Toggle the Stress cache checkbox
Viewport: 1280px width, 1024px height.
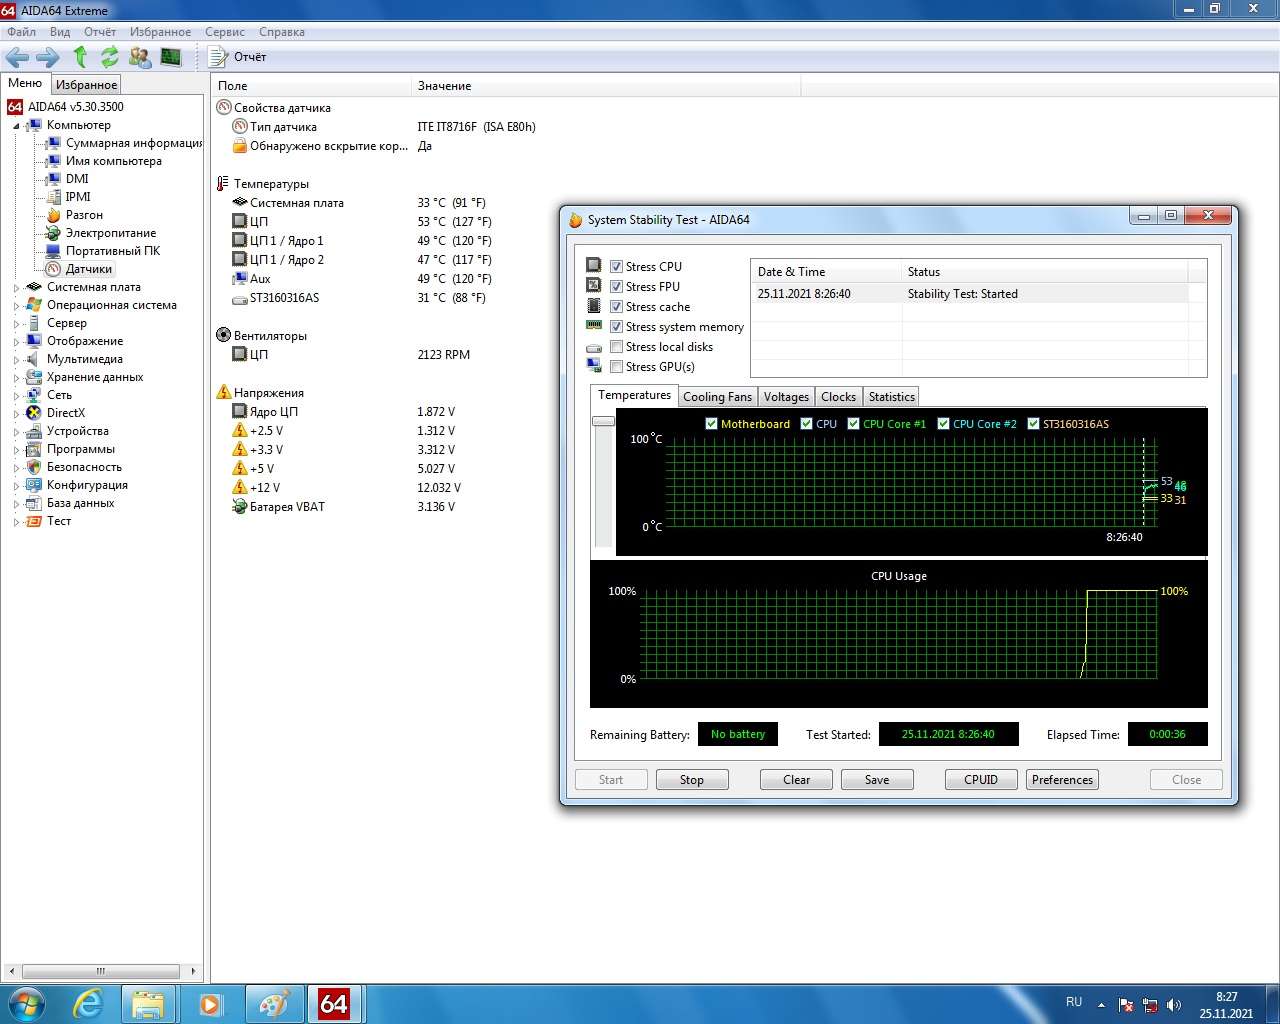616,307
